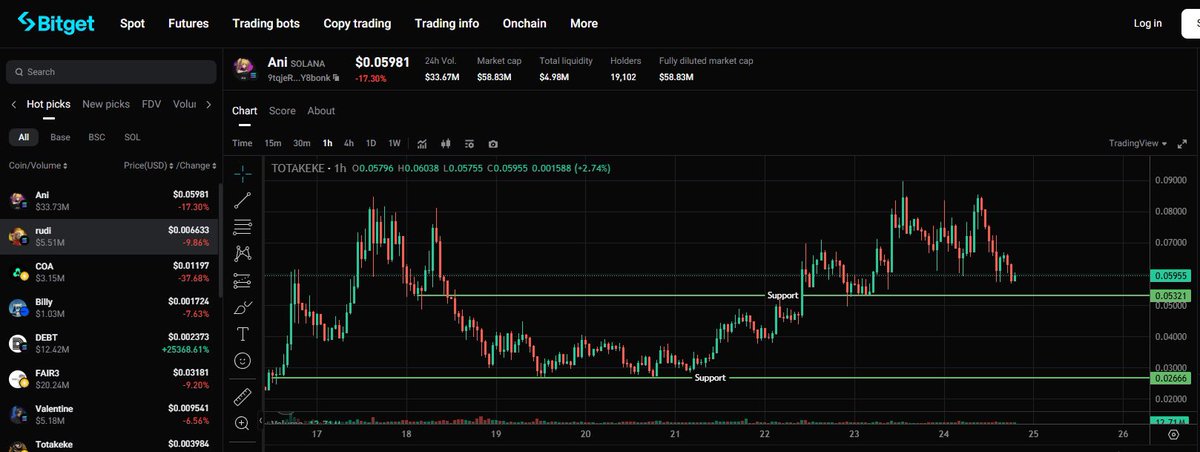Copy the 9tqjeR...Y8bonk contract address

(337, 77)
